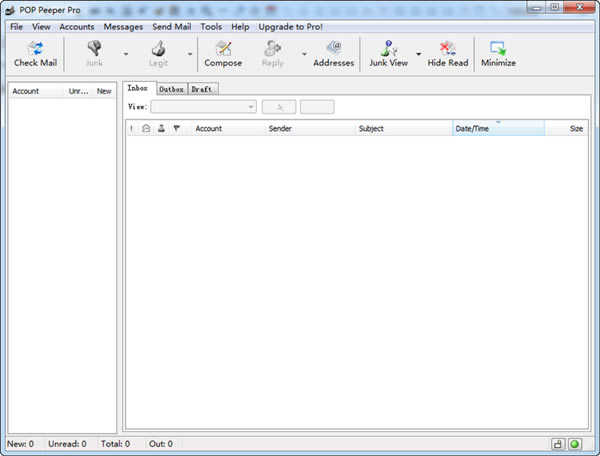
Task: Expand the Junk View dropdown arrow
Action: tap(418, 54)
